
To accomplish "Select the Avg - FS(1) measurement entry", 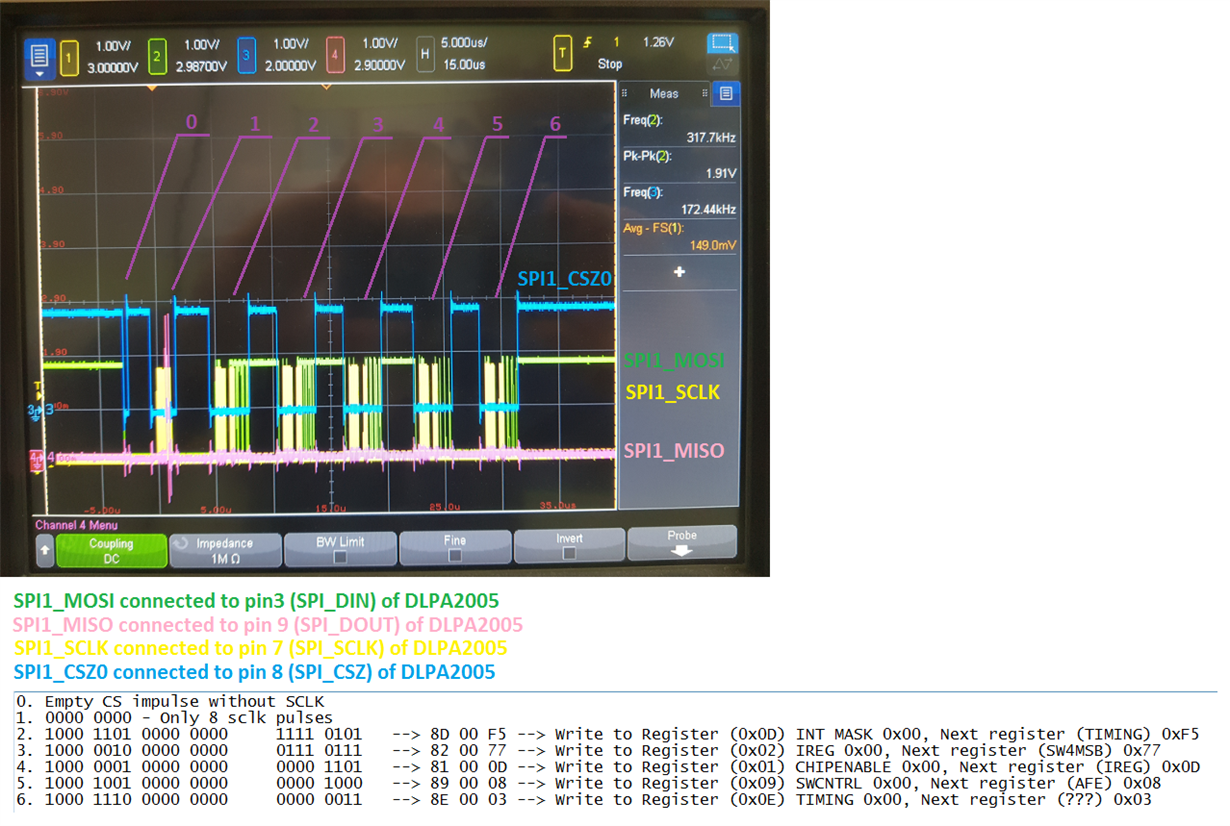I will (679, 236).
